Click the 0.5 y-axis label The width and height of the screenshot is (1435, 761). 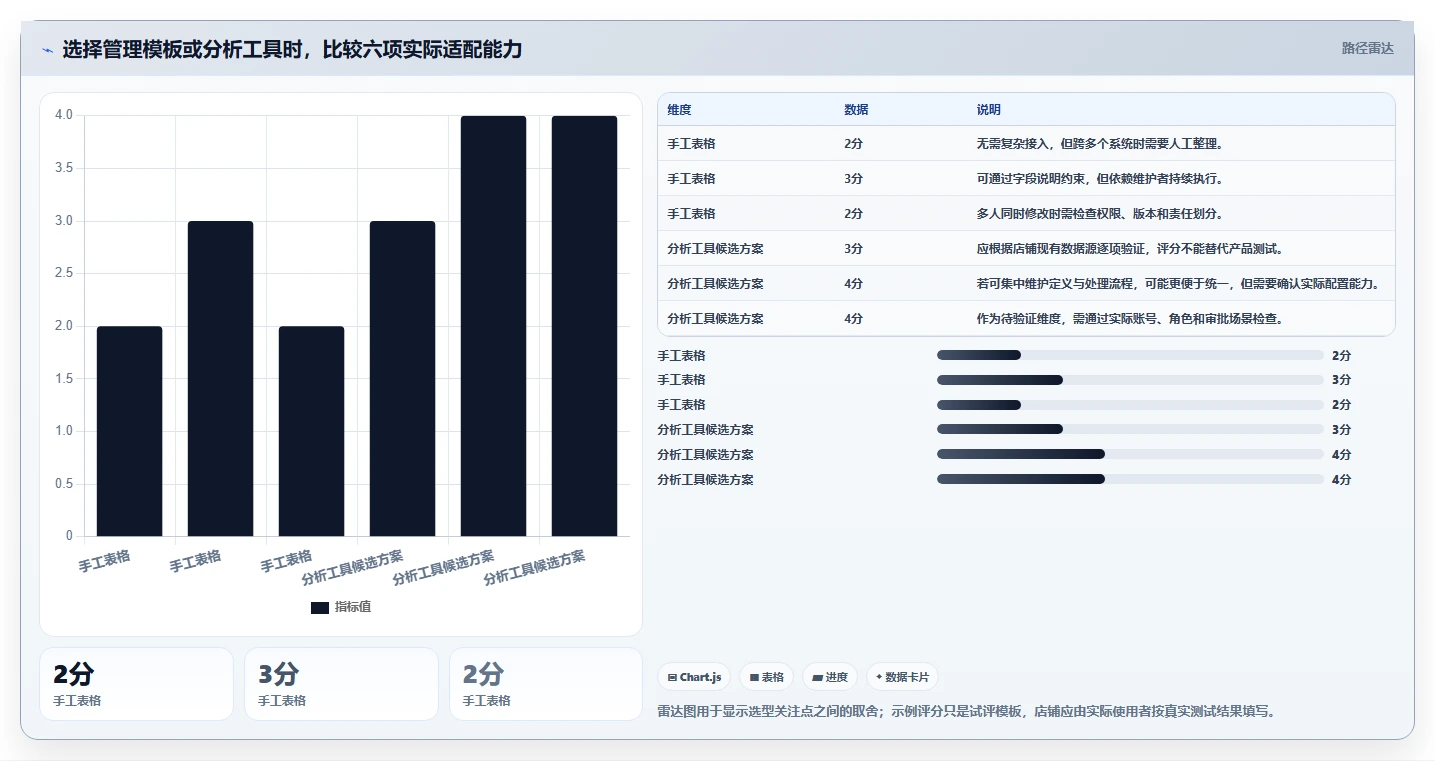point(64,484)
